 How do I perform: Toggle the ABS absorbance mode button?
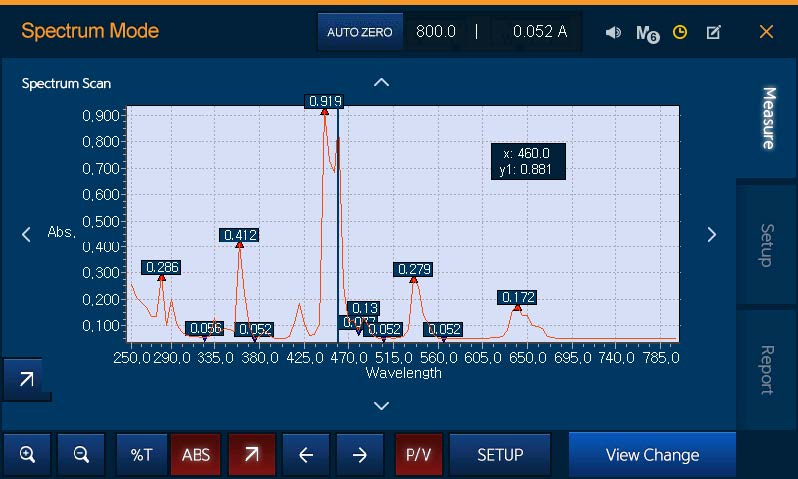(x=196, y=455)
